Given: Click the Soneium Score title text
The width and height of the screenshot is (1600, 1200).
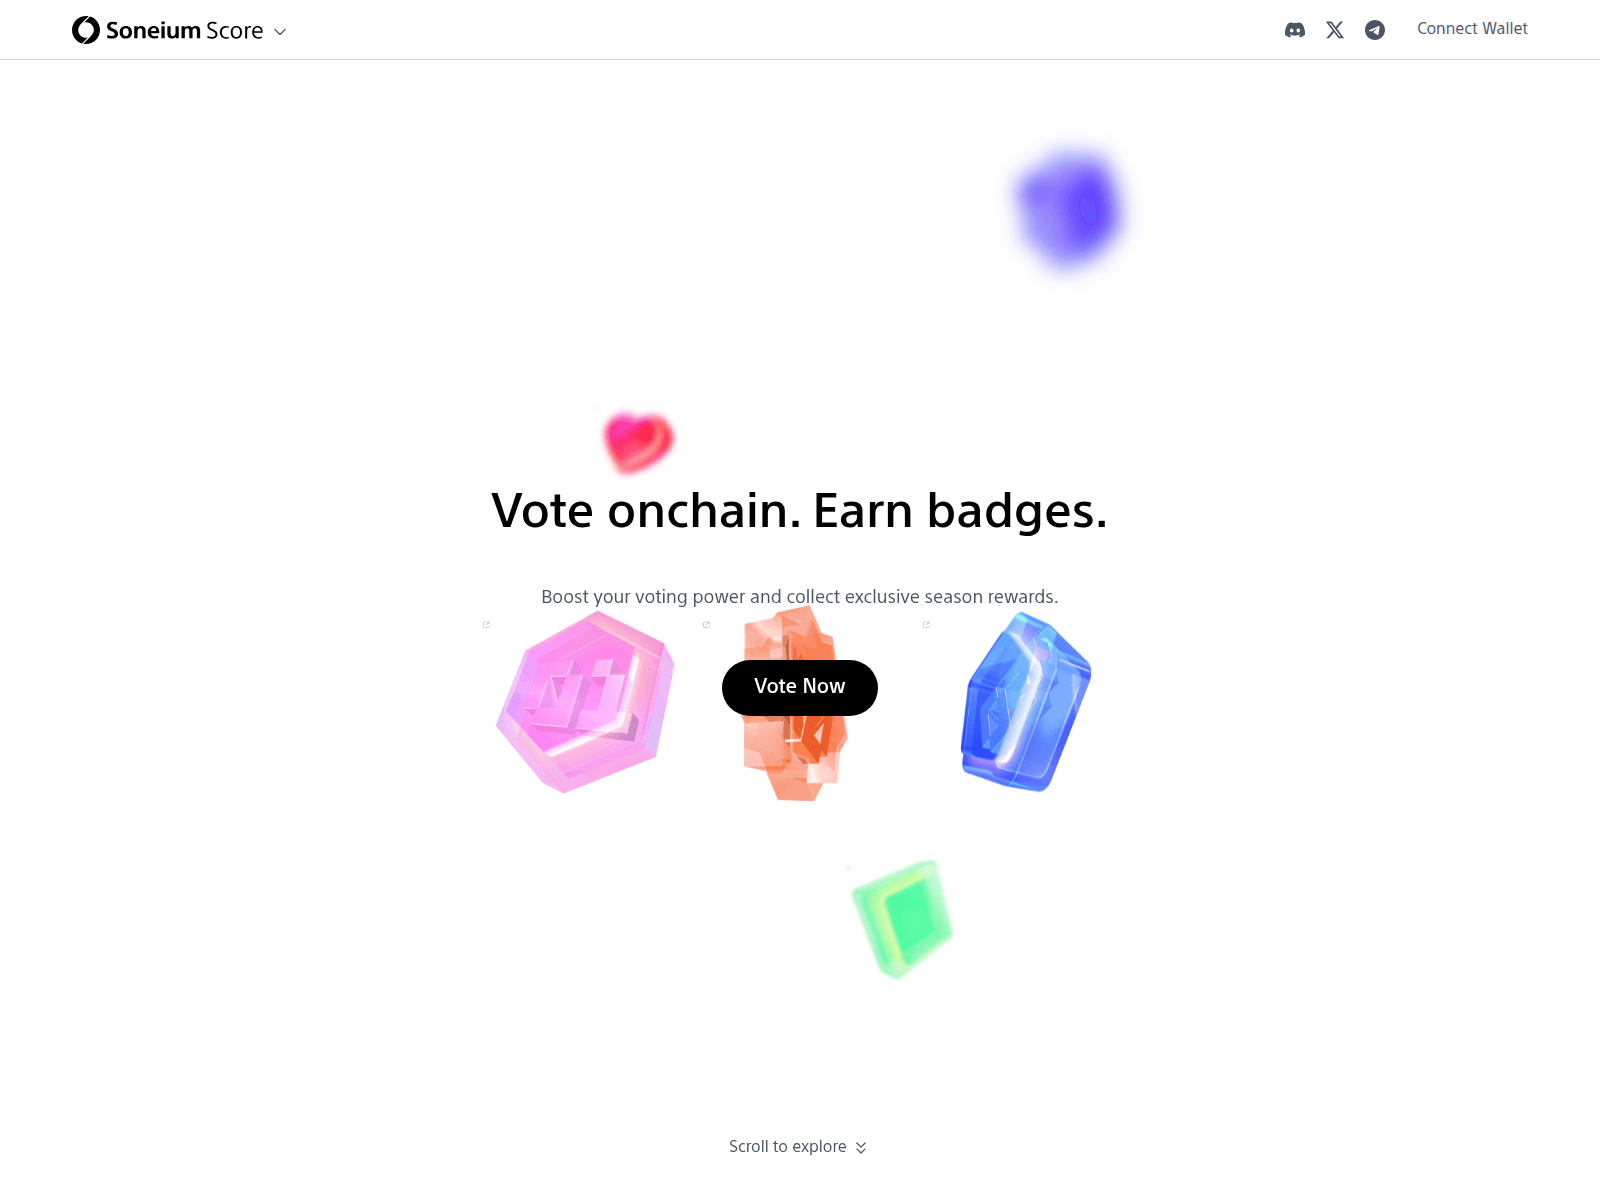Looking at the screenshot, I should pos(185,31).
